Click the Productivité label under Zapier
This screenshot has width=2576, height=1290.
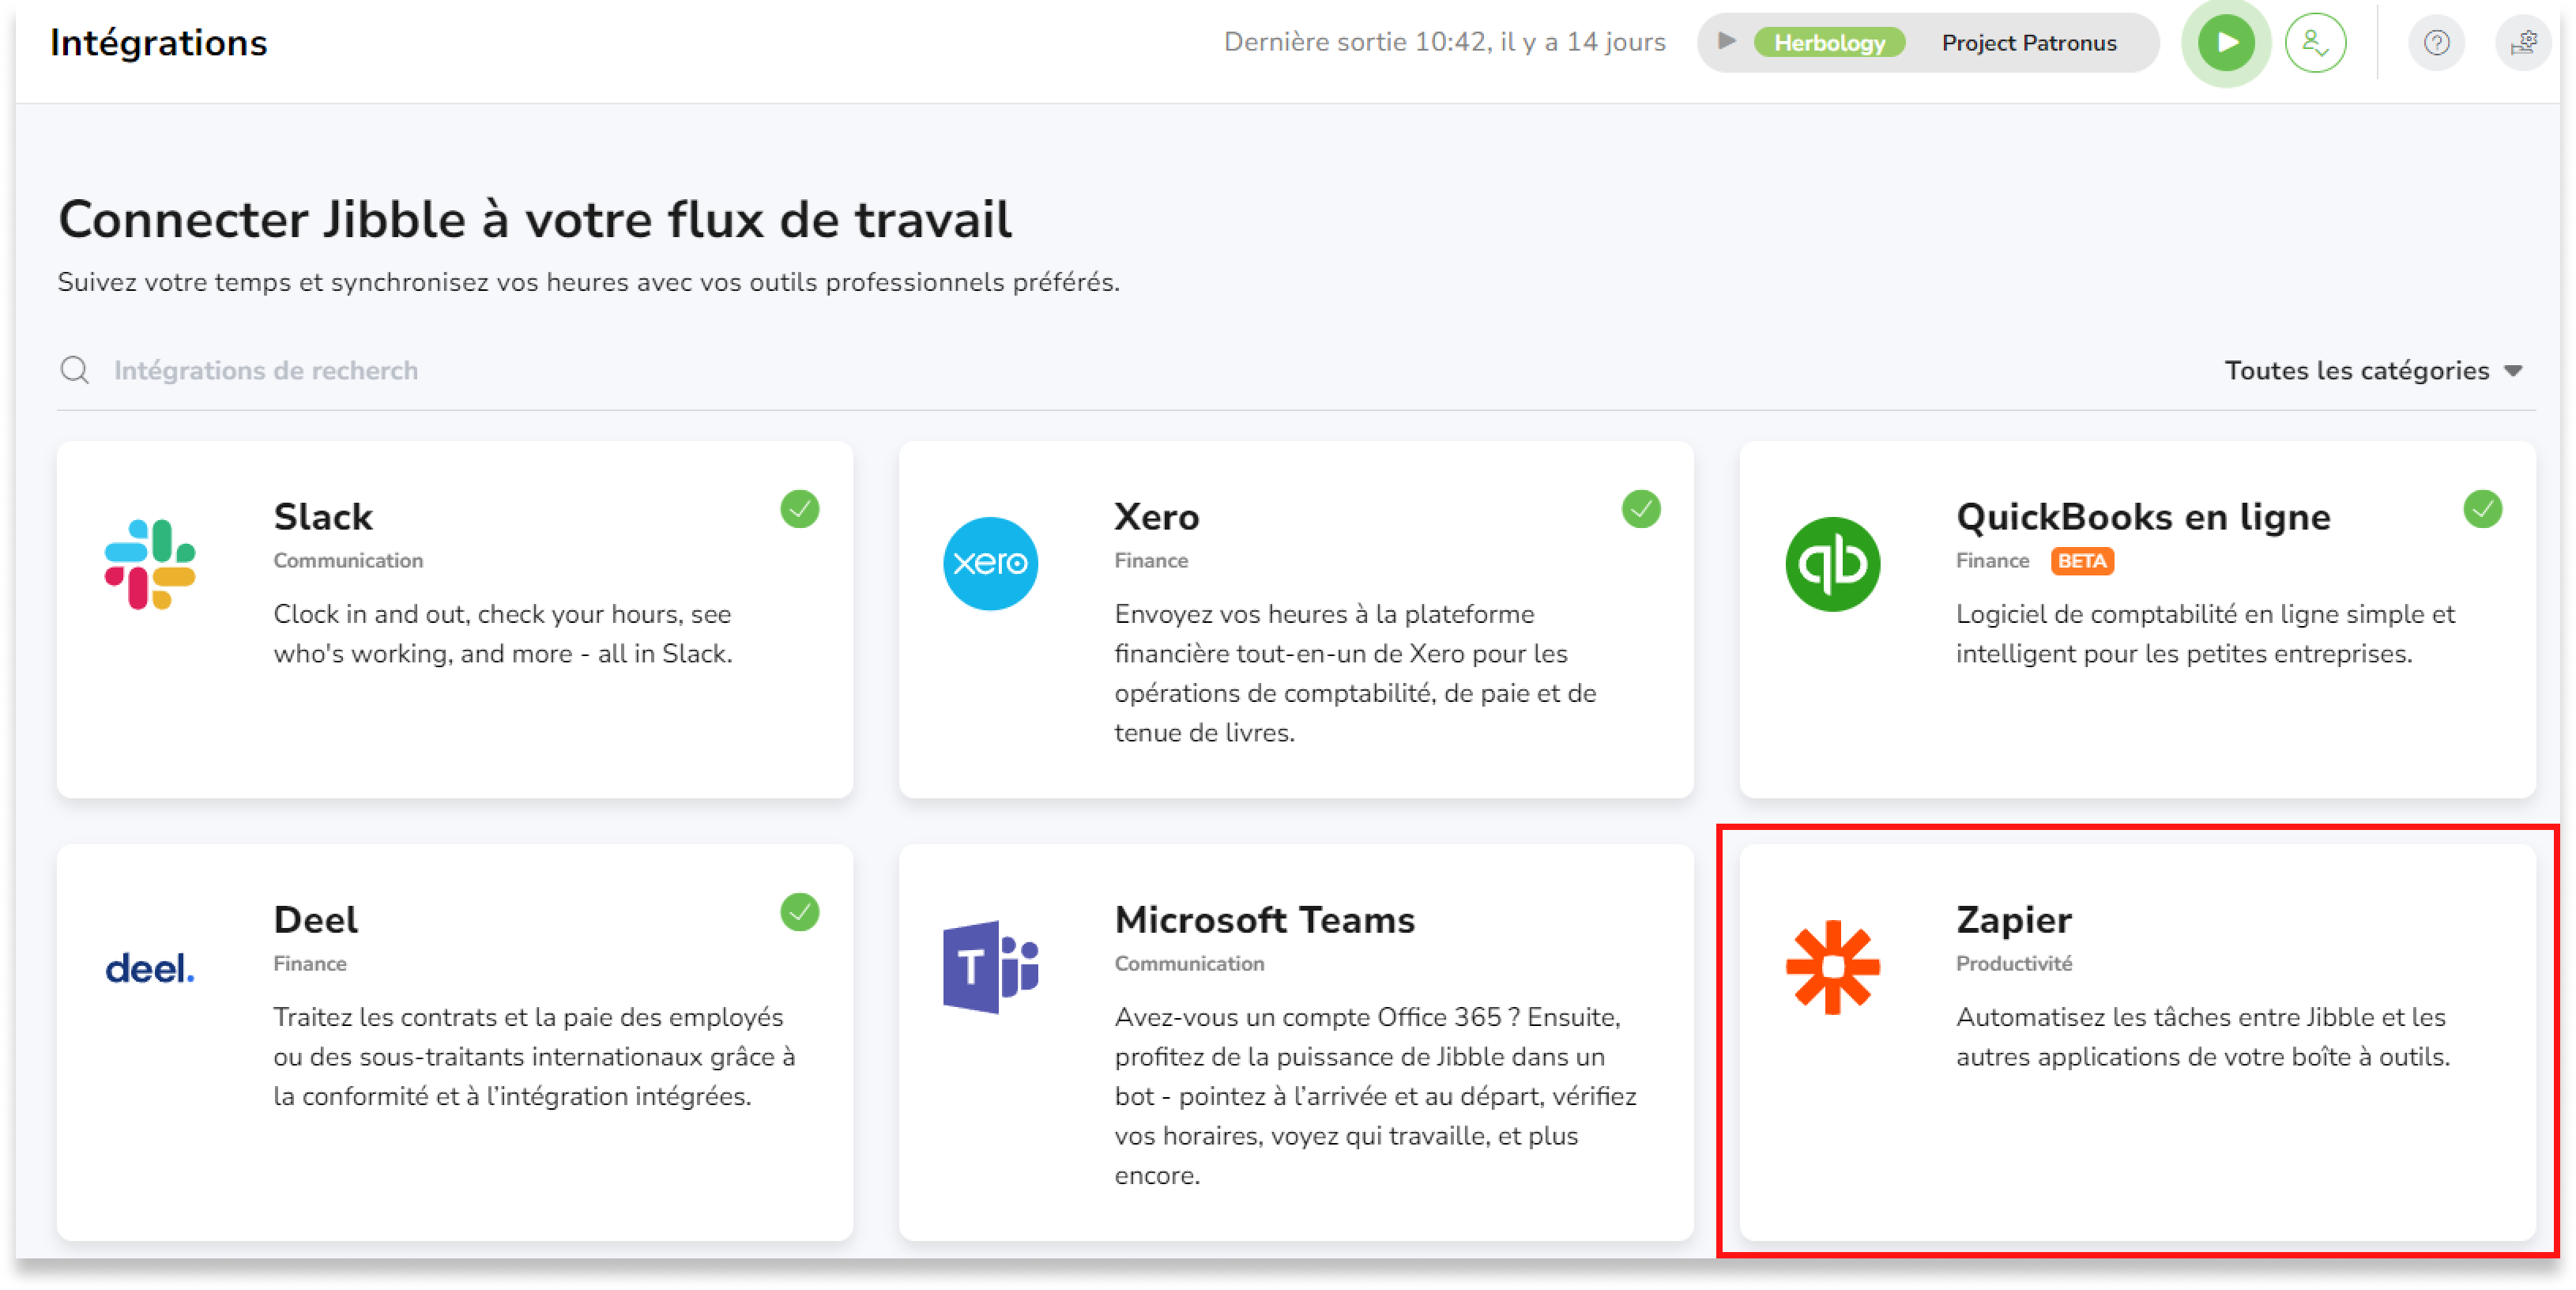tap(2014, 964)
